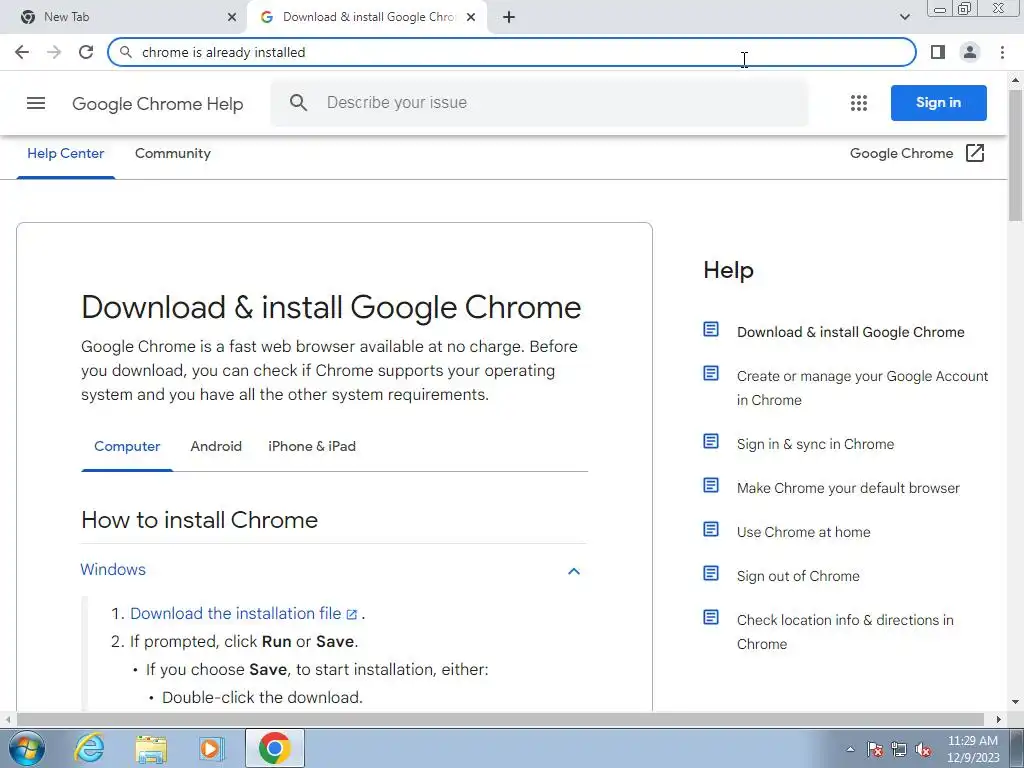Viewport: 1024px width, 768px height.
Task: Open Chrome side panel icon
Action: 938,52
